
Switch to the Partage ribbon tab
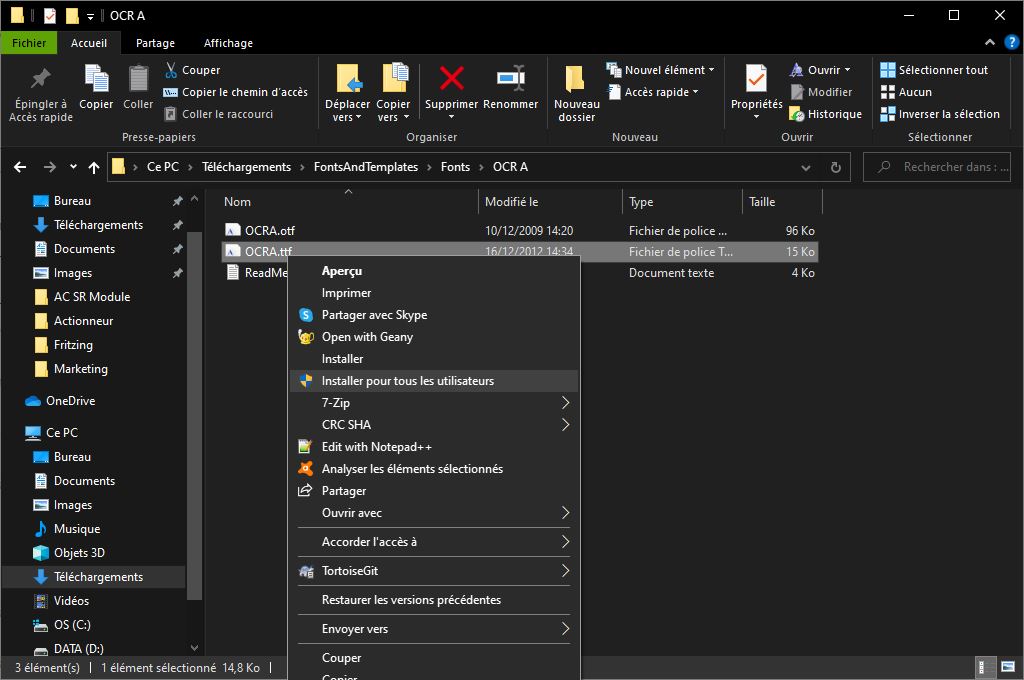click(x=155, y=43)
